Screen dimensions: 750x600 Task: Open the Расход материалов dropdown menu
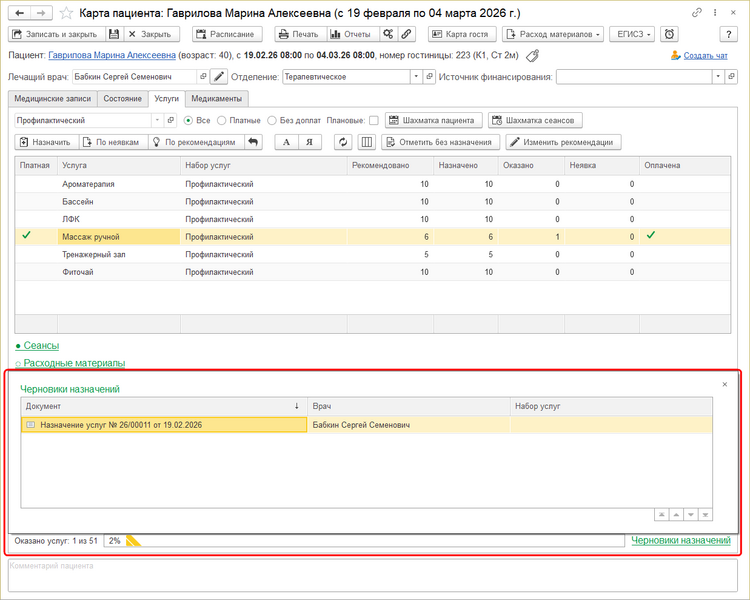pyautogui.click(x=555, y=33)
